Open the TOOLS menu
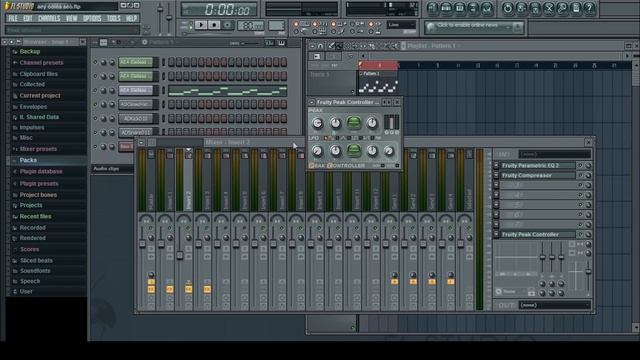Screen dimensions: 640x360 point(113,19)
